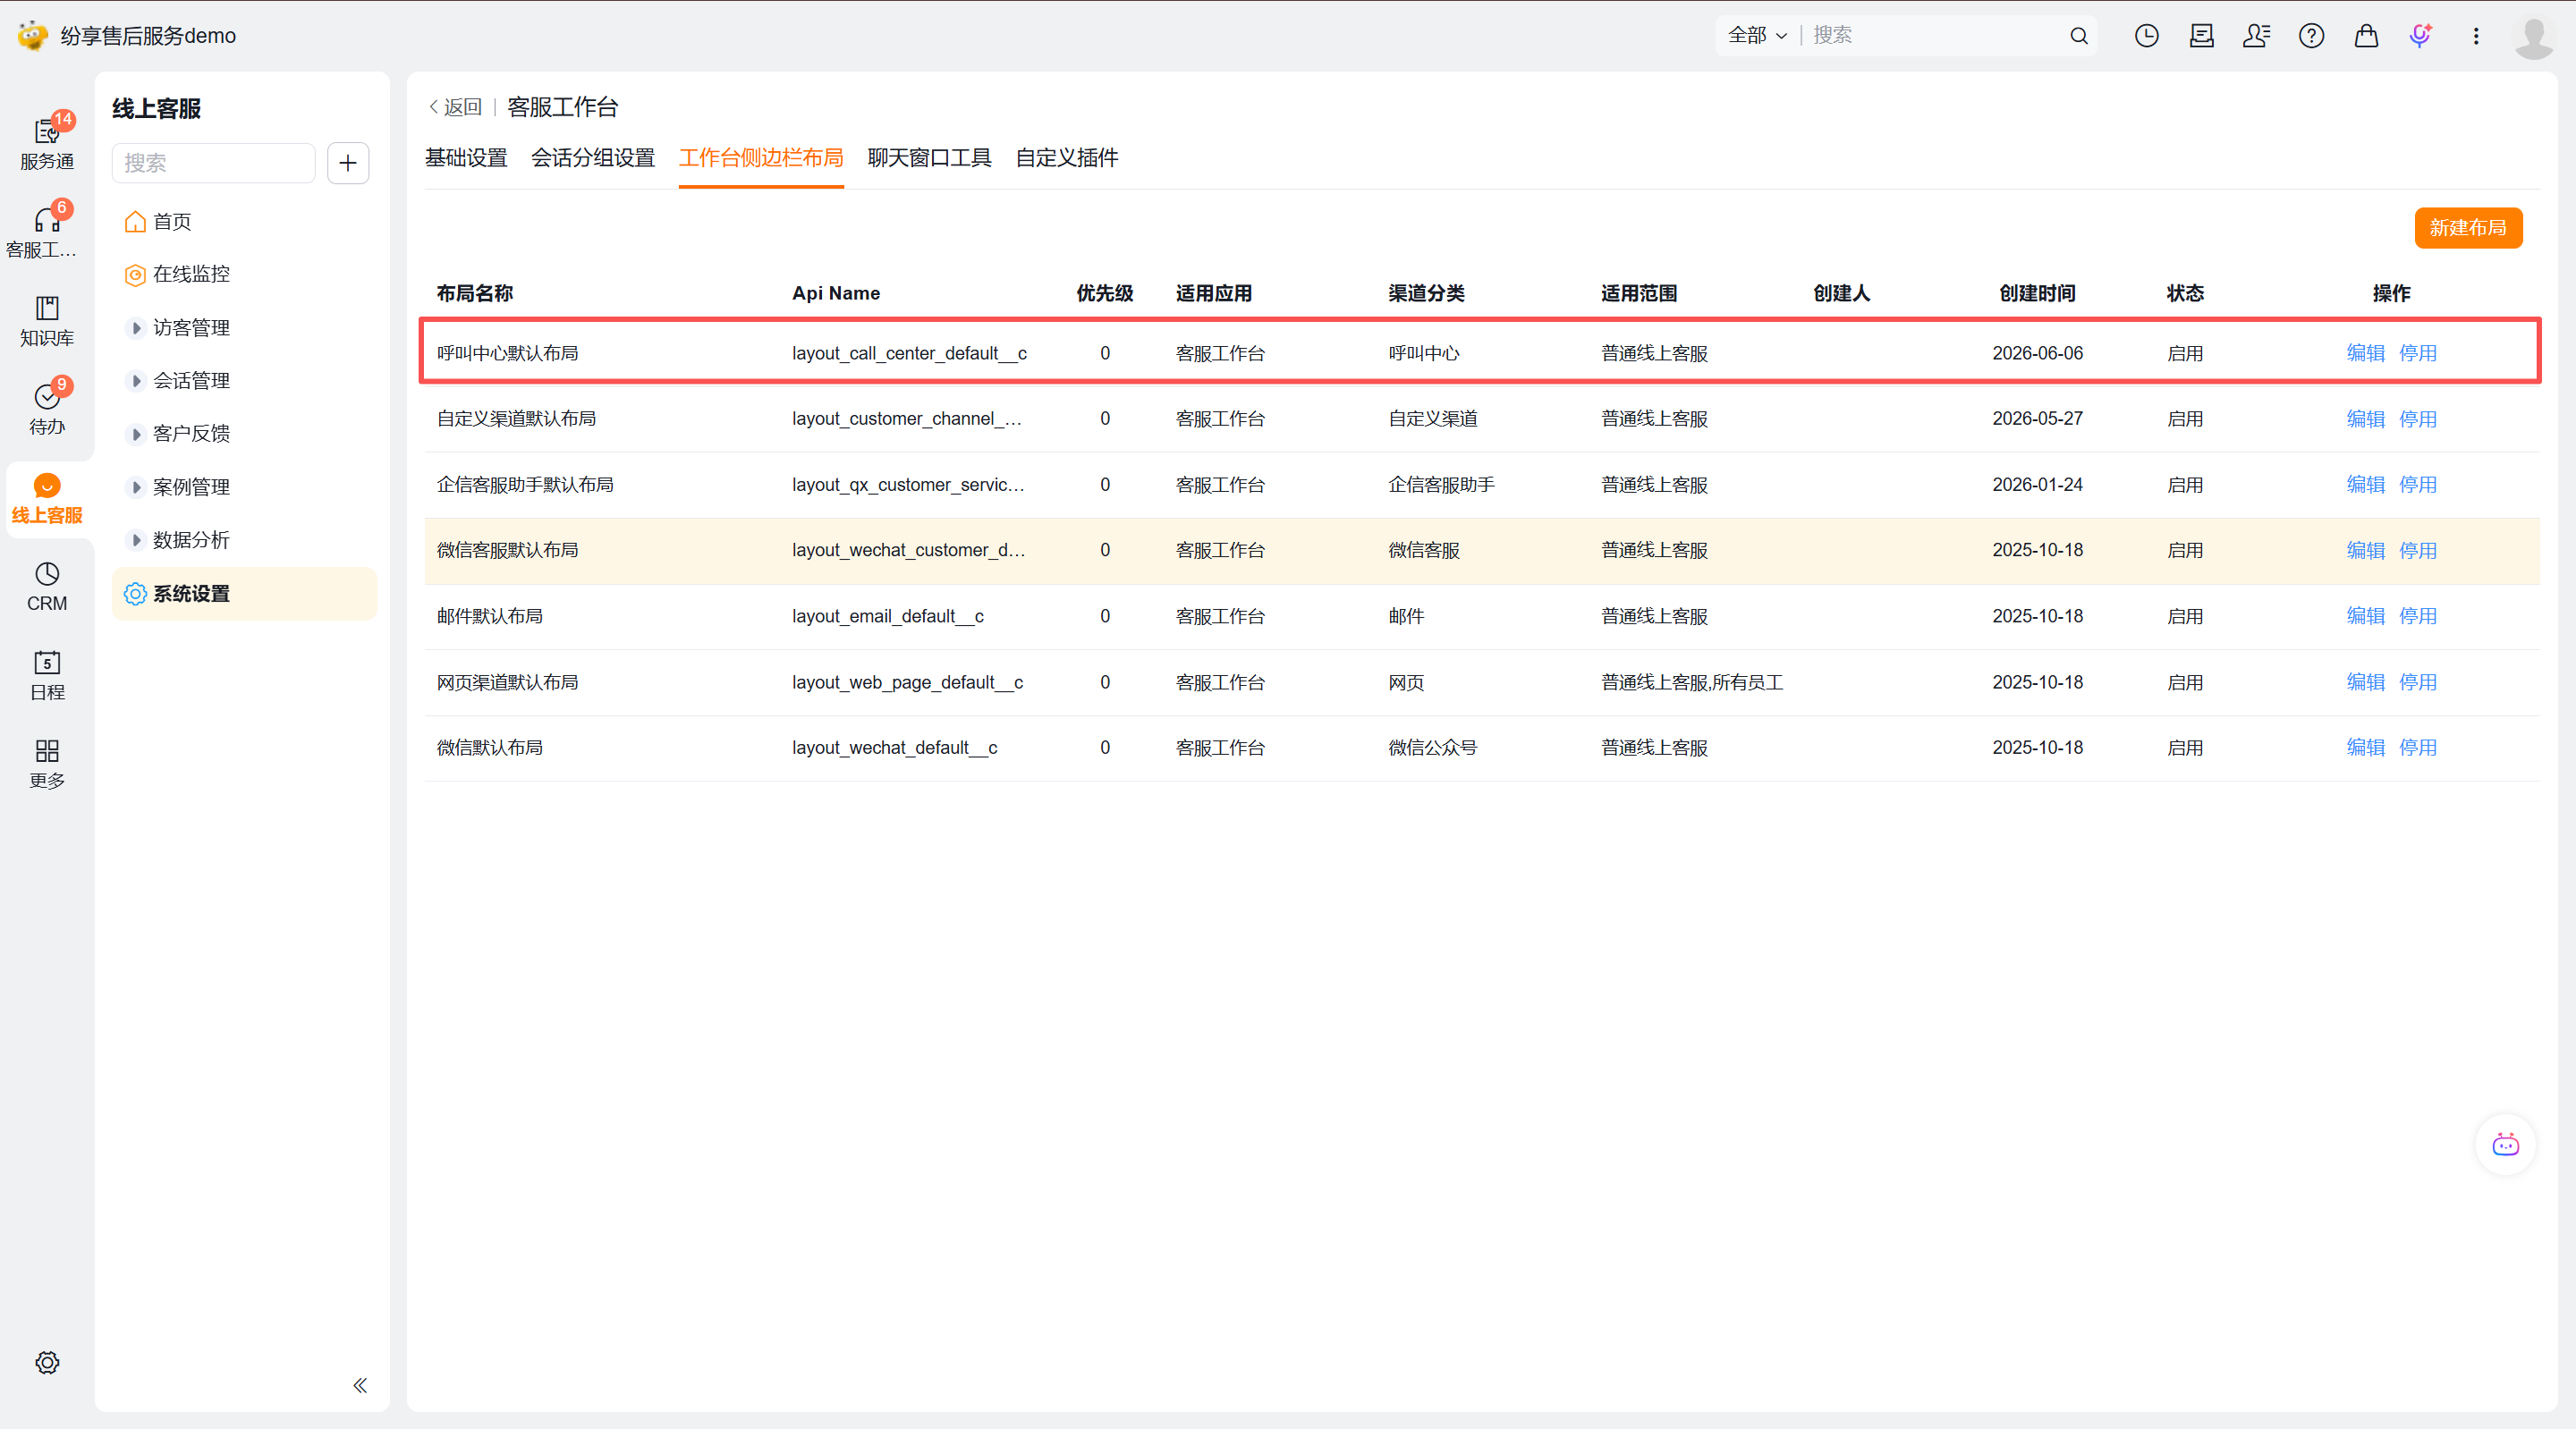The height and width of the screenshot is (1429, 2576).
Task: Click 编辑 for 呼叫中心默认布局 row
Action: tap(2365, 353)
